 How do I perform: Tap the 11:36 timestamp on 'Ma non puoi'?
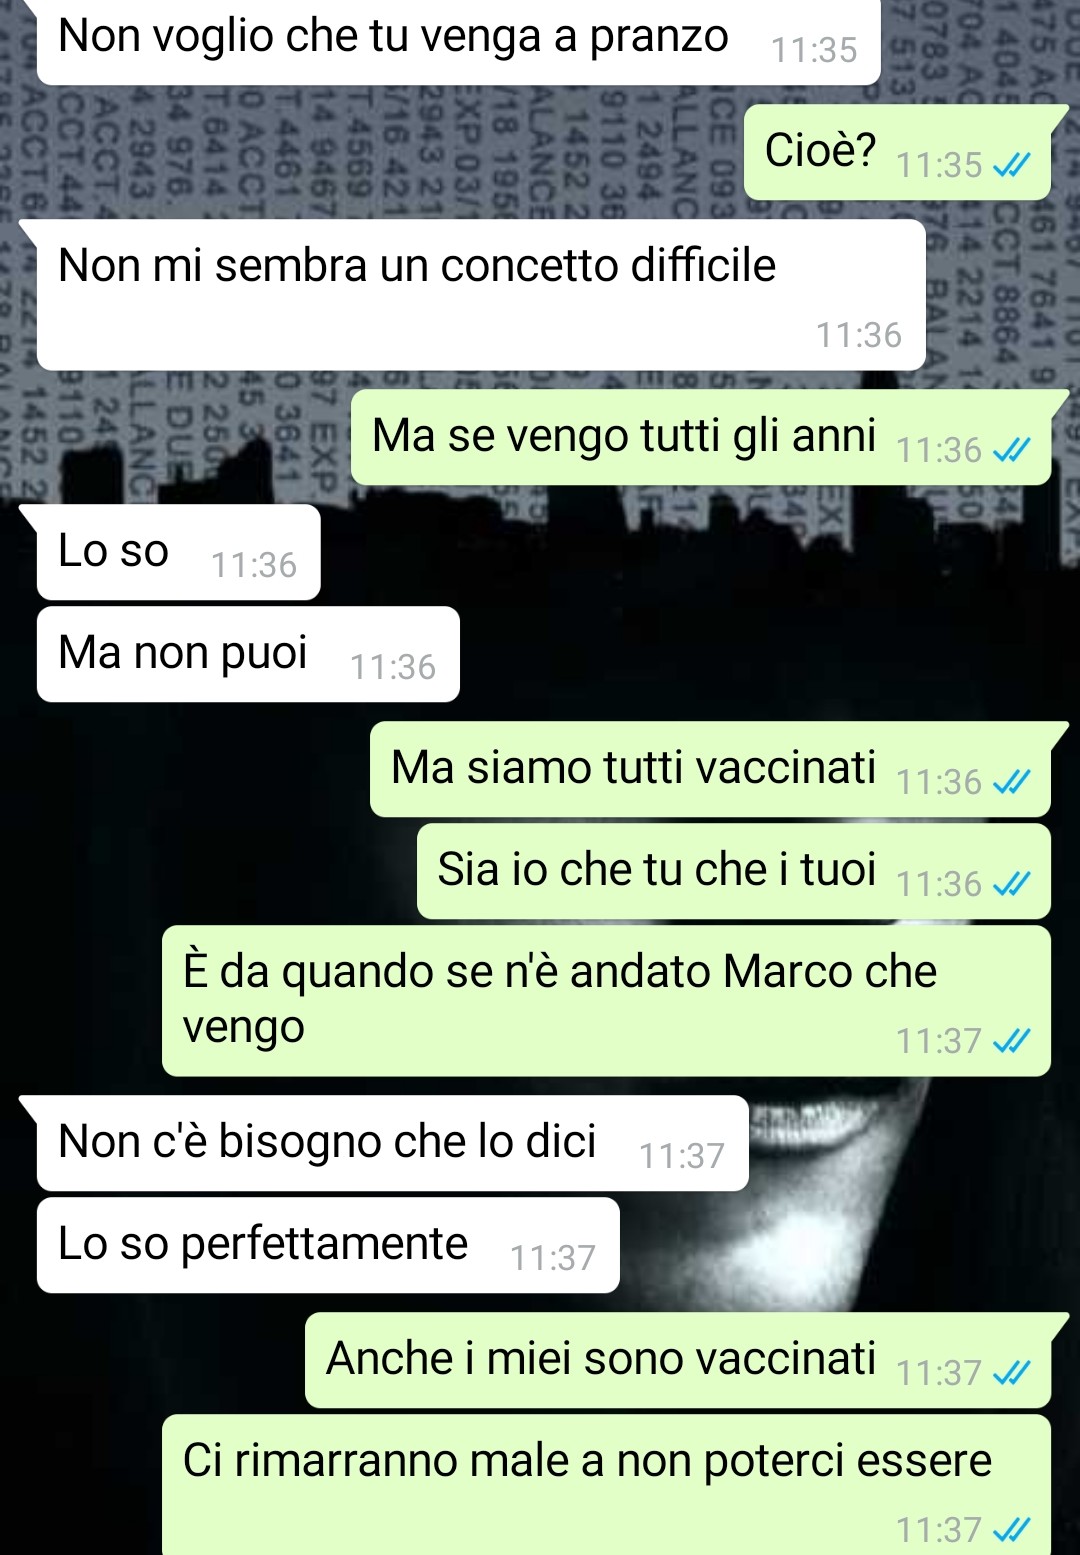pos(393,667)
